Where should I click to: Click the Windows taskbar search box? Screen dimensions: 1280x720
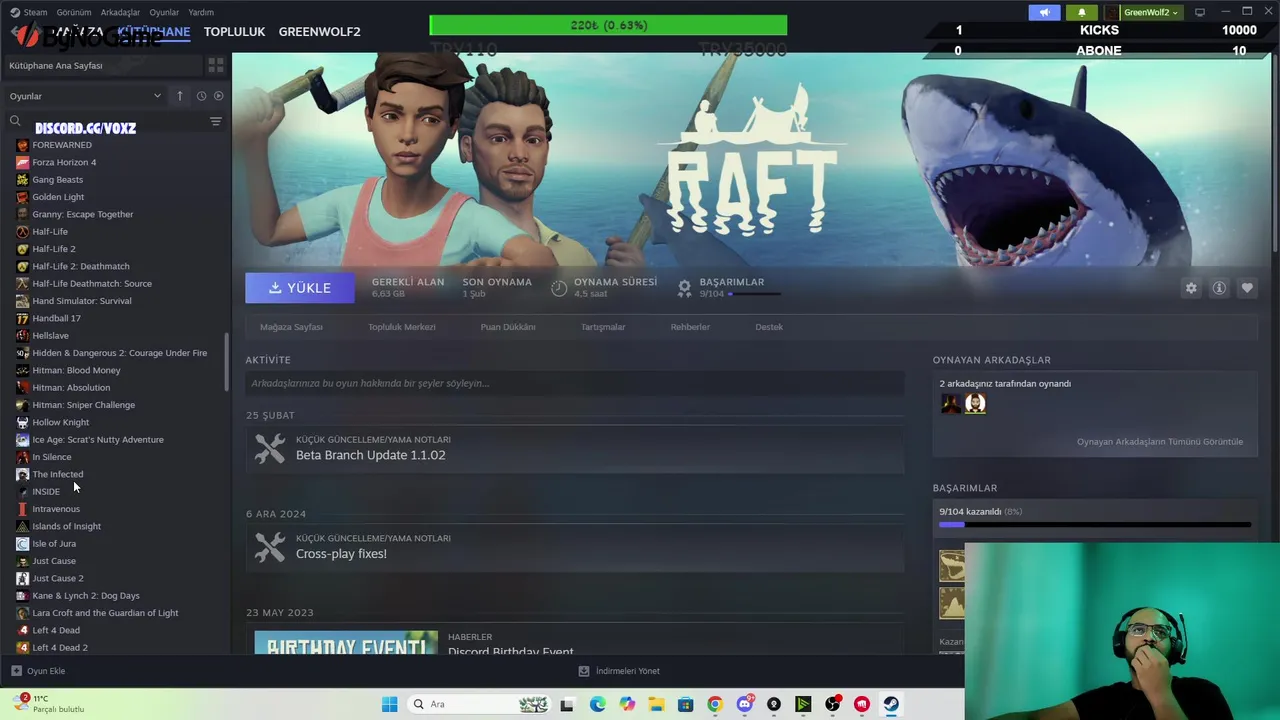(x=480, y=704)
